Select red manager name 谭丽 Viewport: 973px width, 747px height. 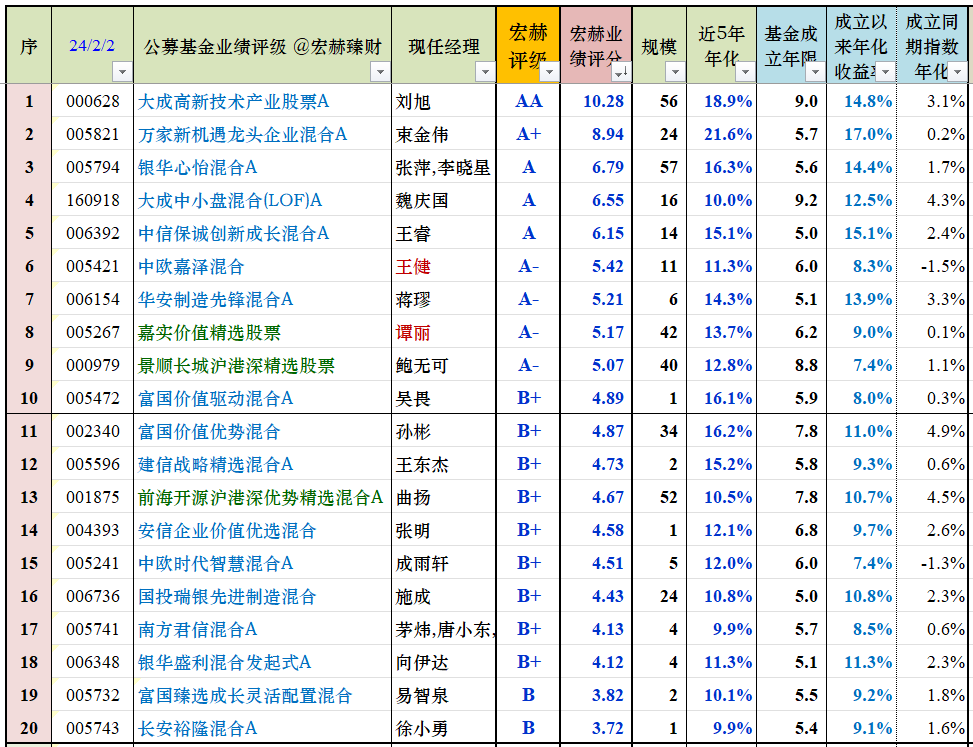tap(413, 333)
